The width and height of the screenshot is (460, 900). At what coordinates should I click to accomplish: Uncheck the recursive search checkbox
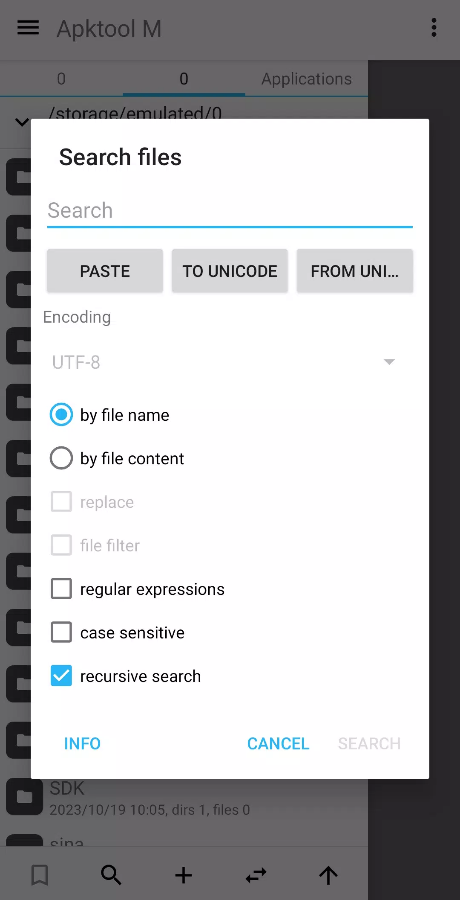(x=126, y=676)
